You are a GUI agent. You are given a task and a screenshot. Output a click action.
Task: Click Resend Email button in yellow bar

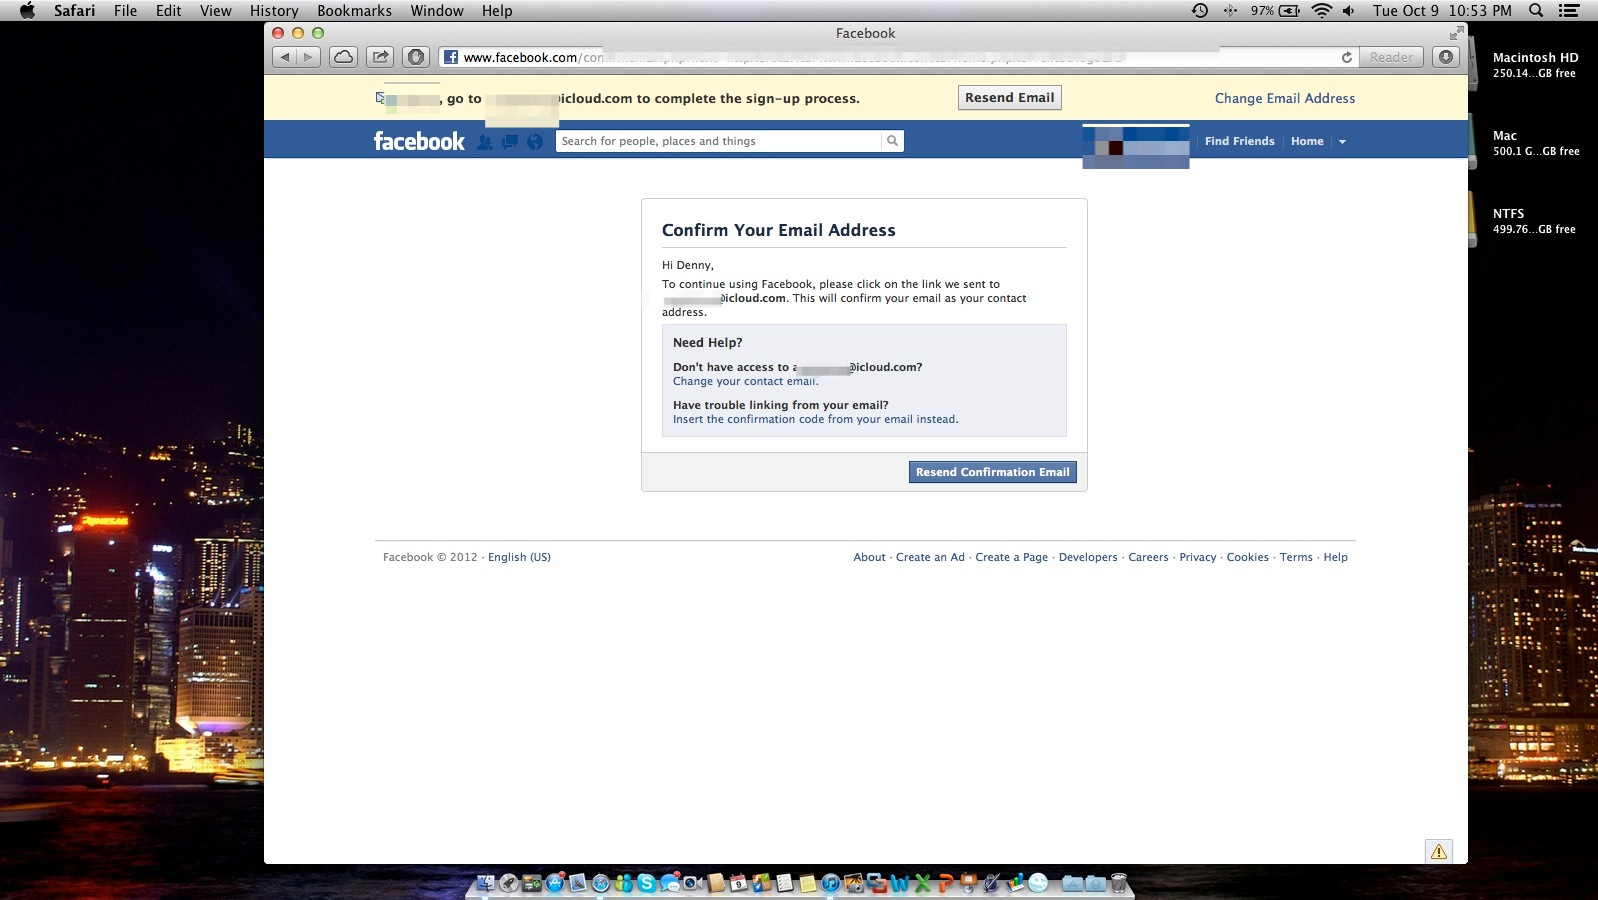1009,98
